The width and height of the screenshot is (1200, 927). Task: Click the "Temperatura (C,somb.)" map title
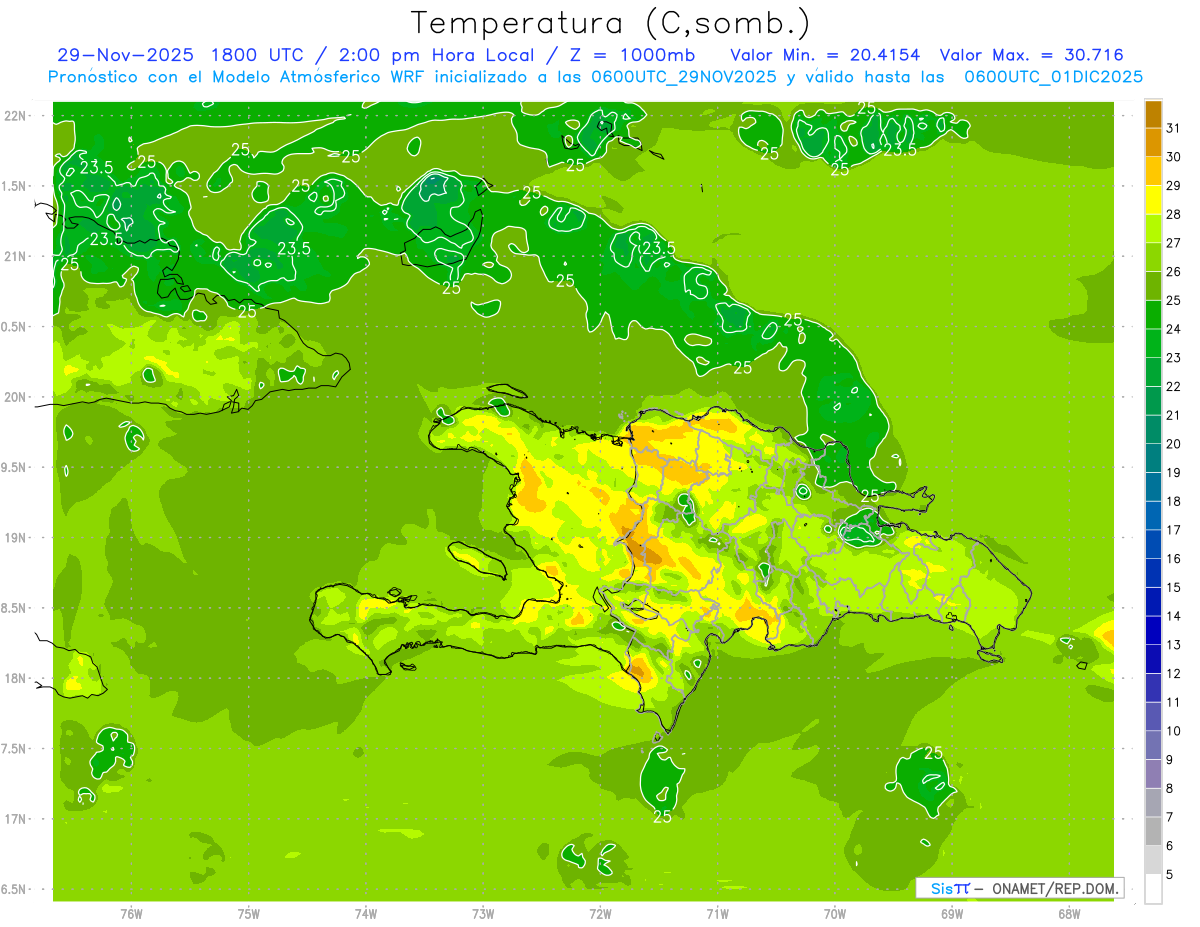(610, 23)
